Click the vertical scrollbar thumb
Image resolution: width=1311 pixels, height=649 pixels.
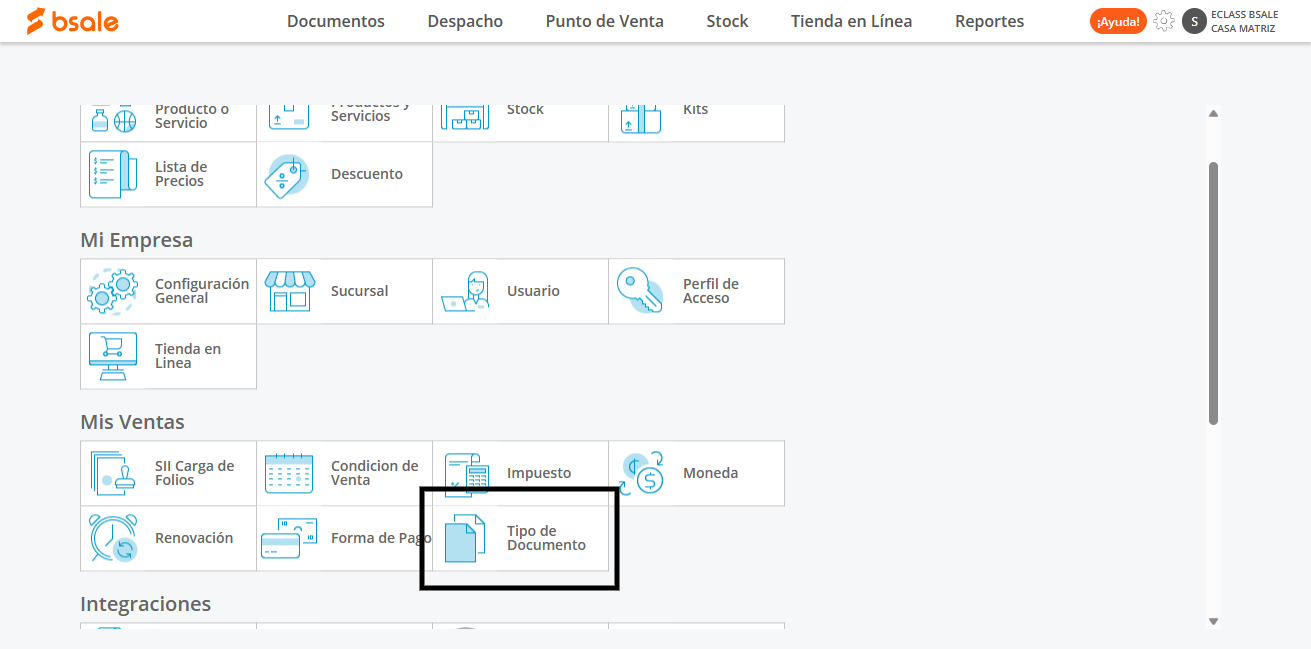1213,293
